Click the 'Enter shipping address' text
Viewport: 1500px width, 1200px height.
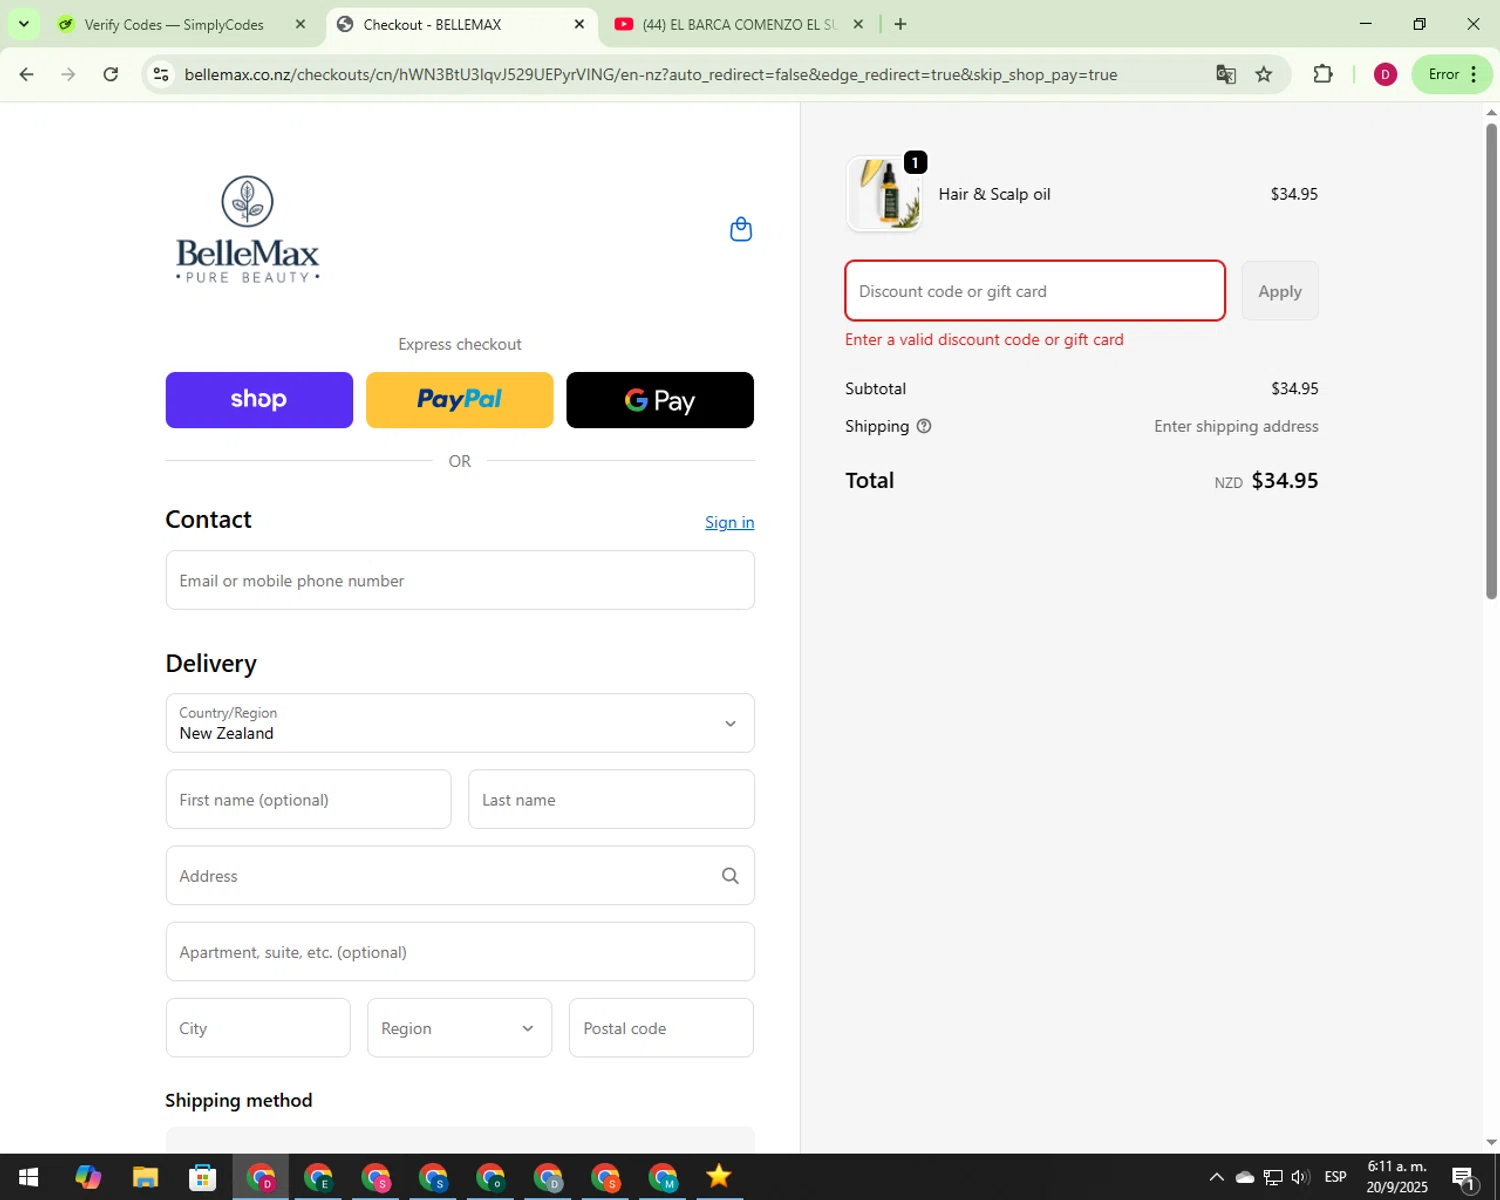coord(1236,426)
